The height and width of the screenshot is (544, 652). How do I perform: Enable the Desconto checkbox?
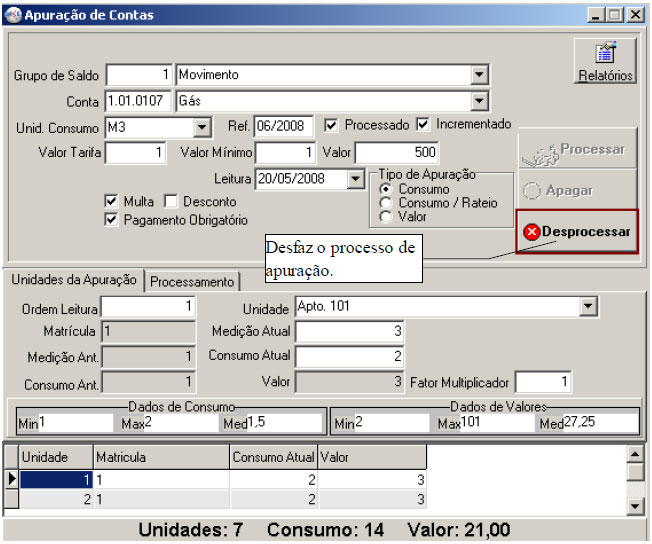[170, 201]
